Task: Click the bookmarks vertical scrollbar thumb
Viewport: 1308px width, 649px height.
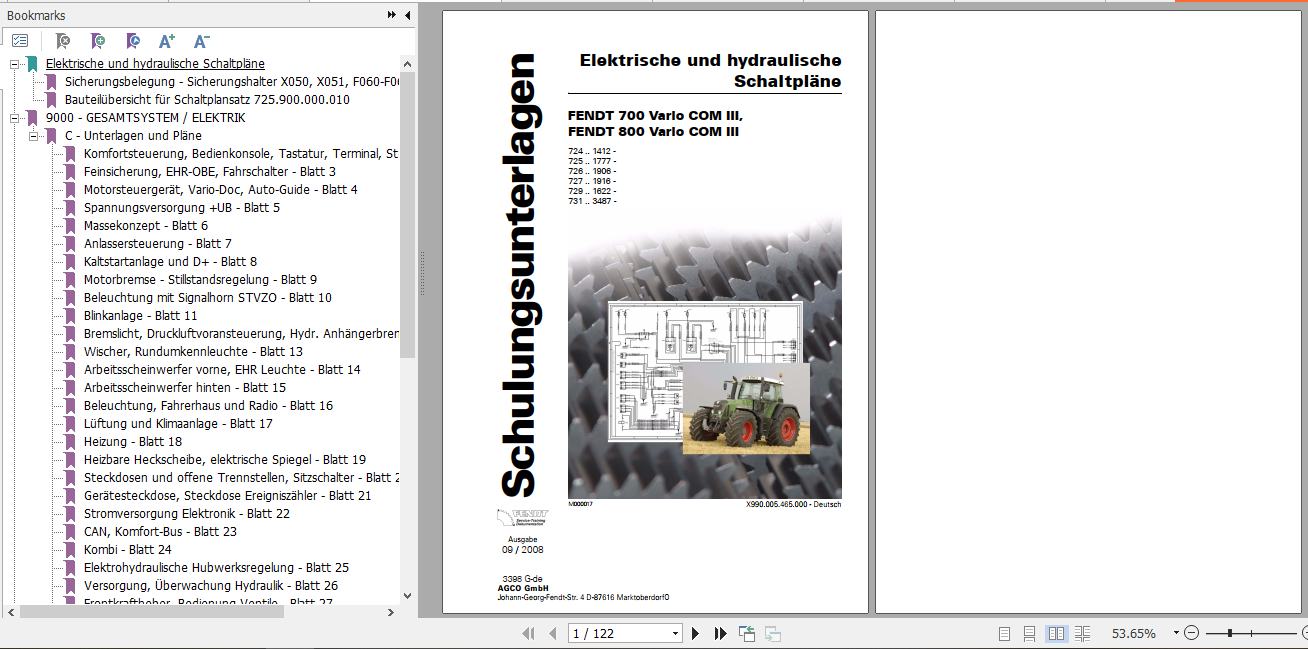Action: tap(407, 214)
